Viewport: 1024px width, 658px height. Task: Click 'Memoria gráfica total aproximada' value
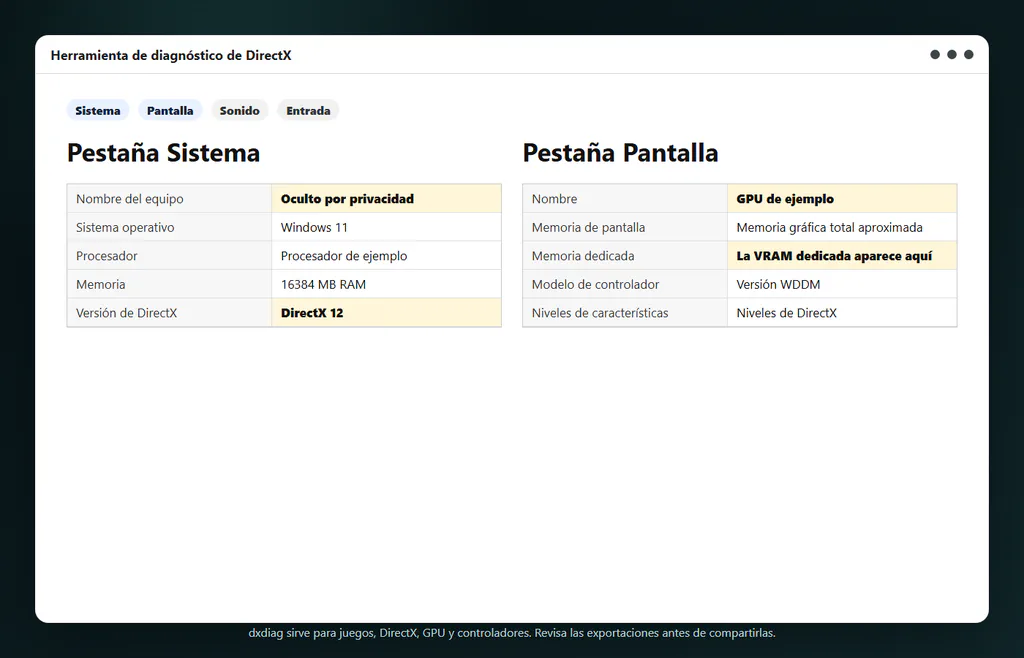(x=842, y=227)
